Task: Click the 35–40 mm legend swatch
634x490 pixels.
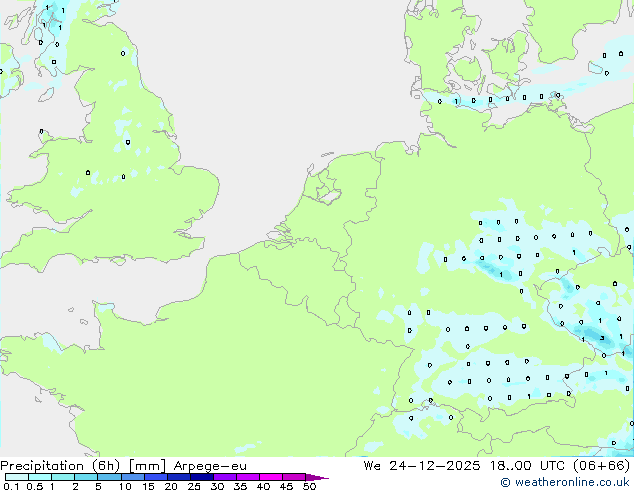Action: click(247, 477)
